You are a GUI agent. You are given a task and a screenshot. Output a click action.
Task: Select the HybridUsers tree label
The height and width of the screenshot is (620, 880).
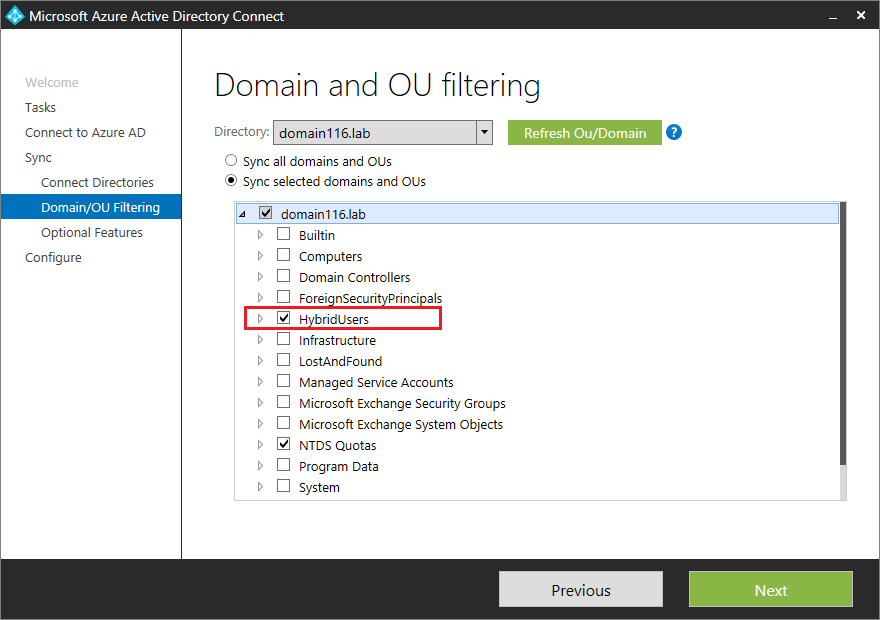pos(334,319)
